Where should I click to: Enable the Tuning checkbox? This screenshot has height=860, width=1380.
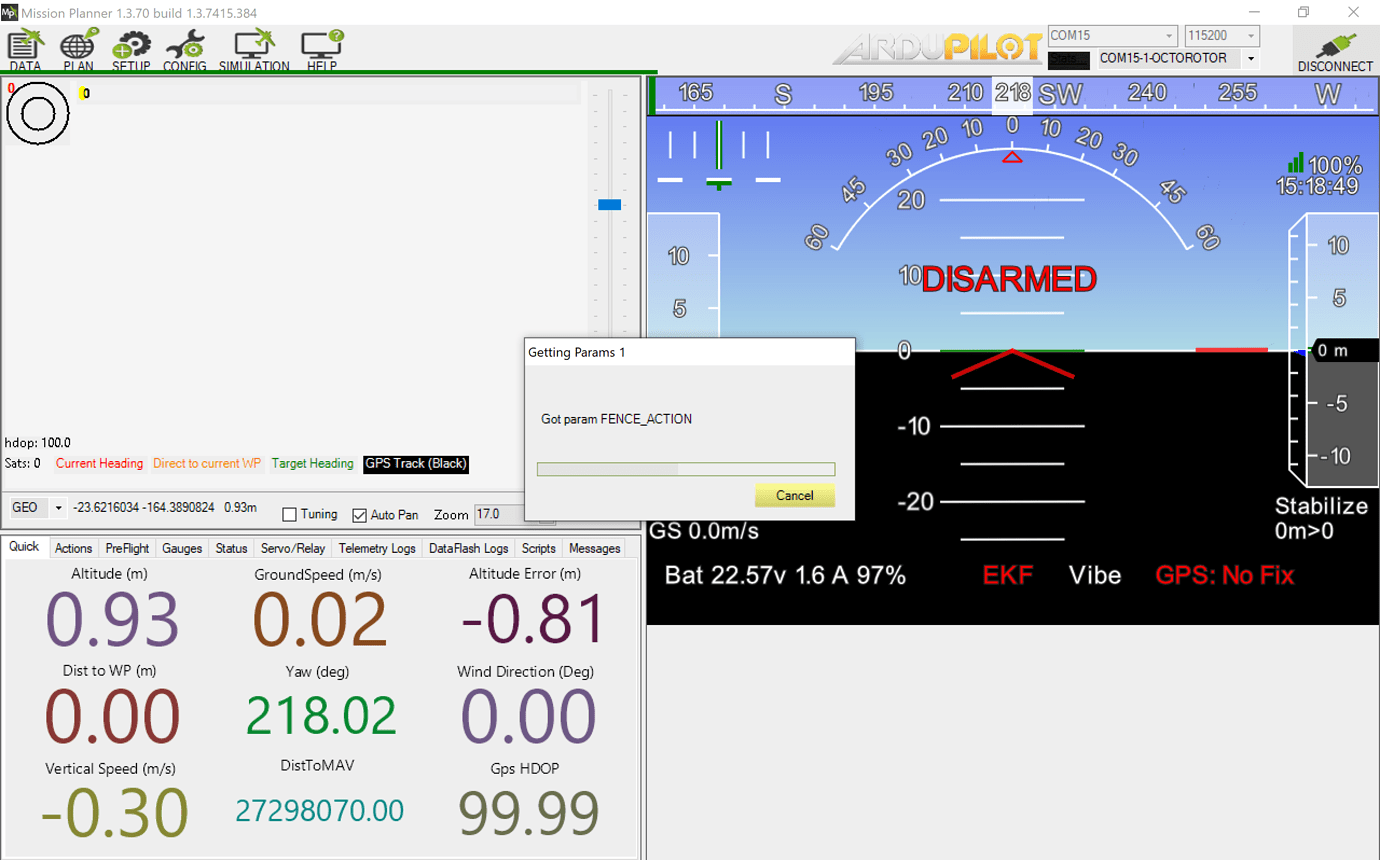point(290,514)
